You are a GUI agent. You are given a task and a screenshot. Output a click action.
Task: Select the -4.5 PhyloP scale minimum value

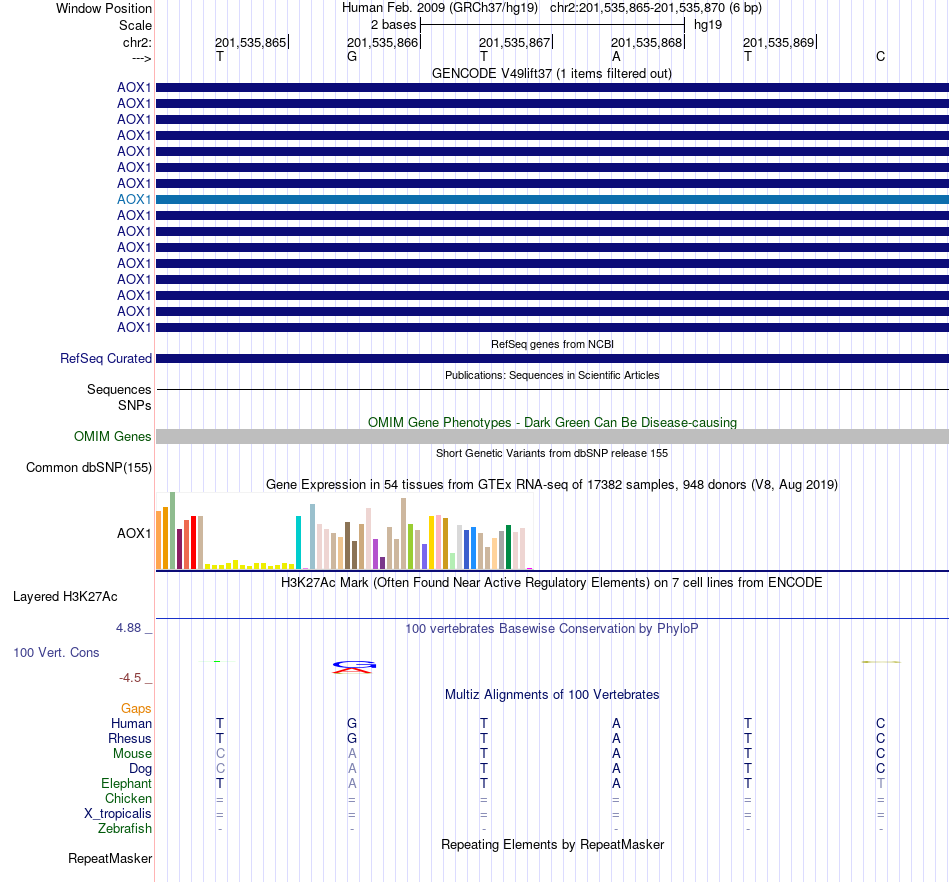pyautogui.click(x=130, y=678)
